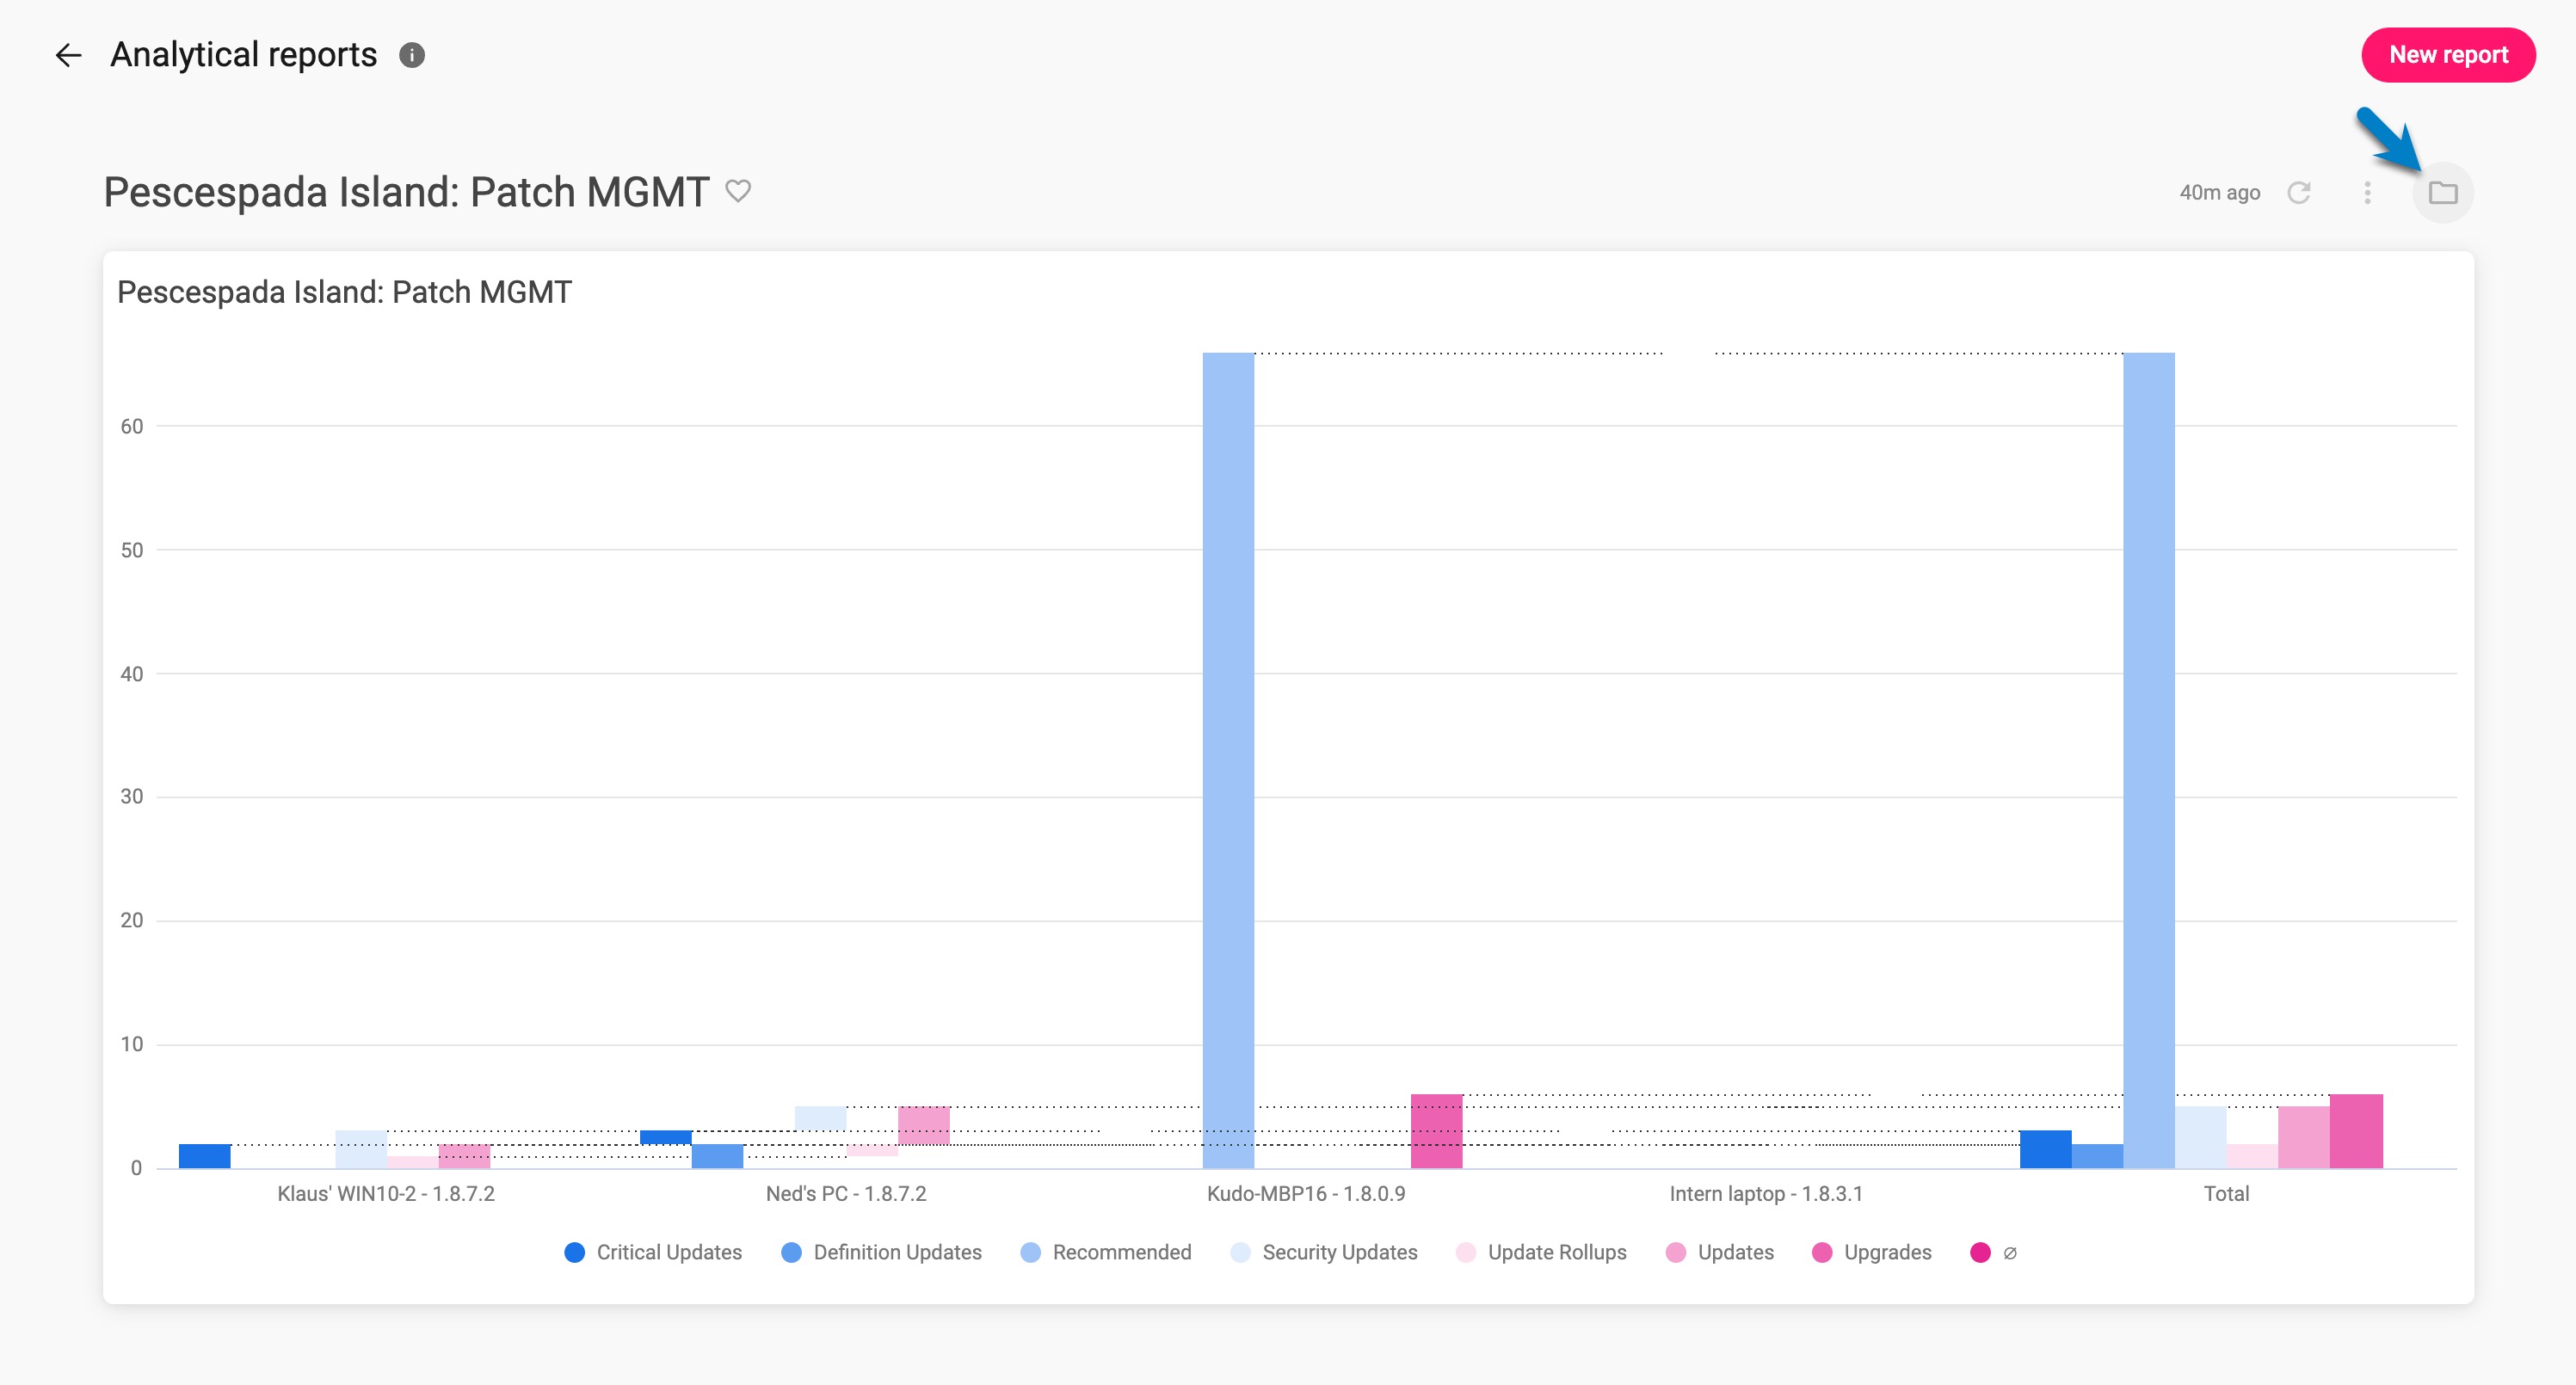Click the Security Updates bar for Ned's PC
The height and width of the screenshot is (1385, 2576).
click(x=821, y=1118)
